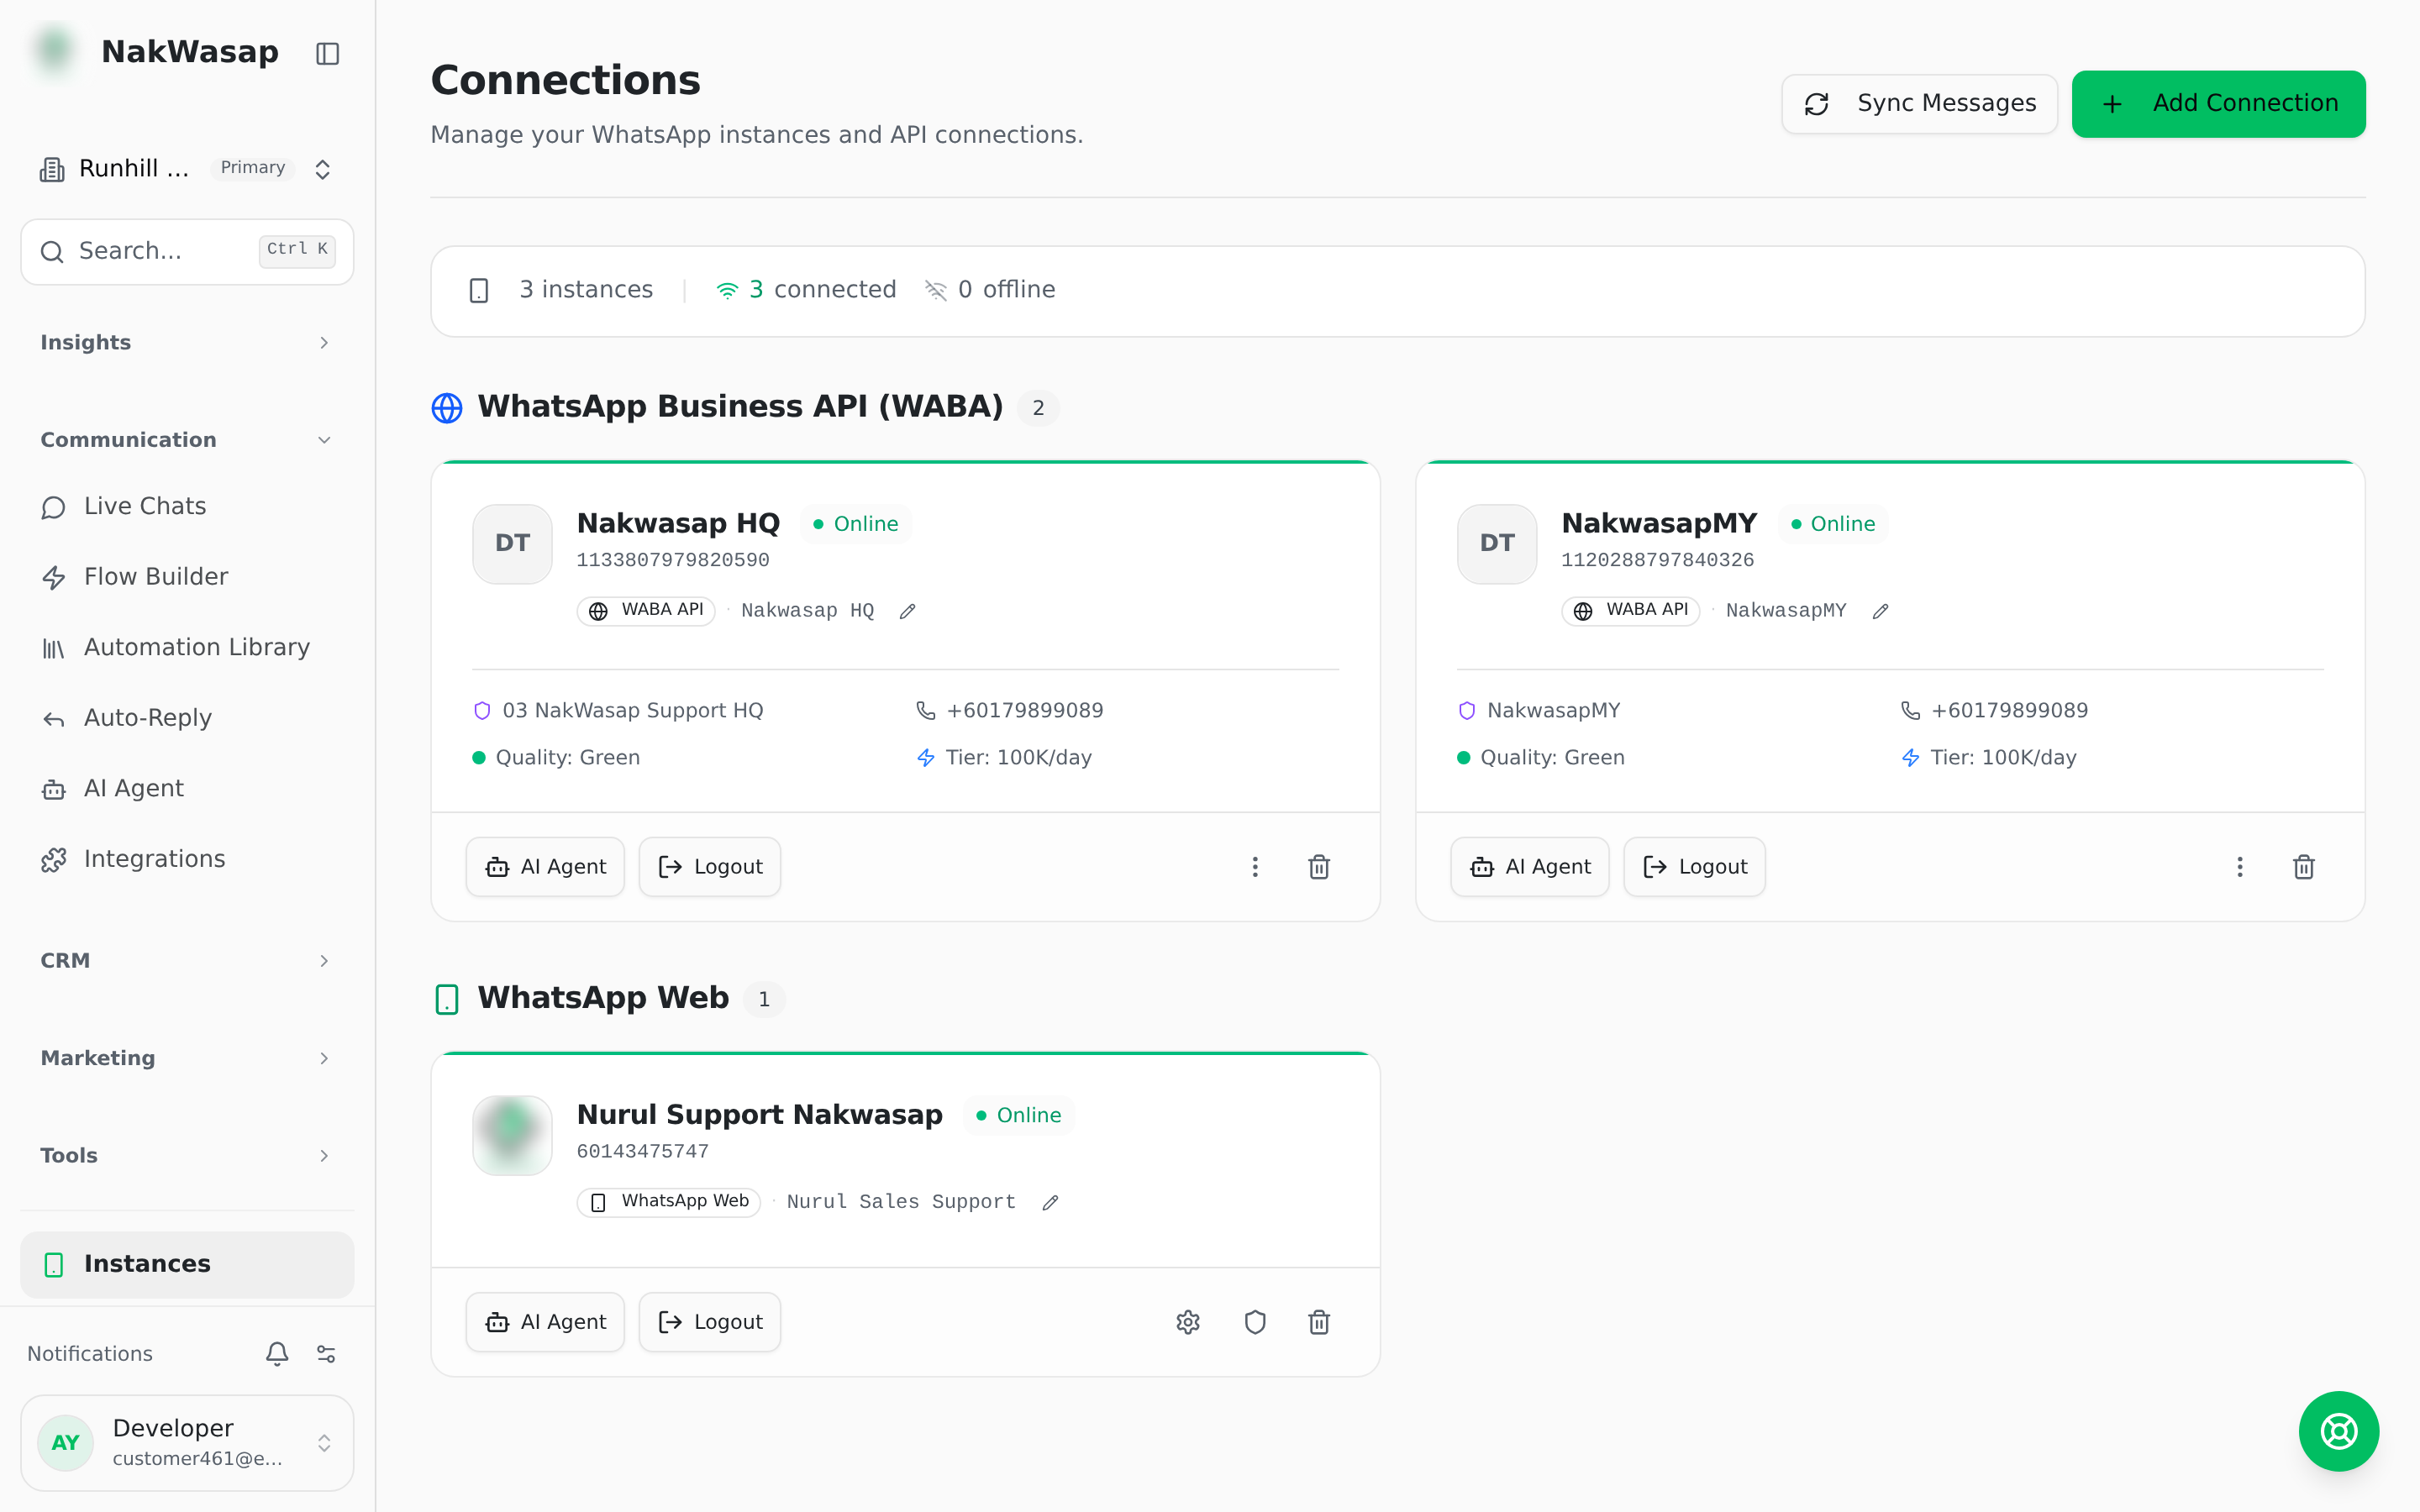Click the WhatsApp Web section heading
The height and width of the screenshot is (1512, 2420).
click(603, 998)
